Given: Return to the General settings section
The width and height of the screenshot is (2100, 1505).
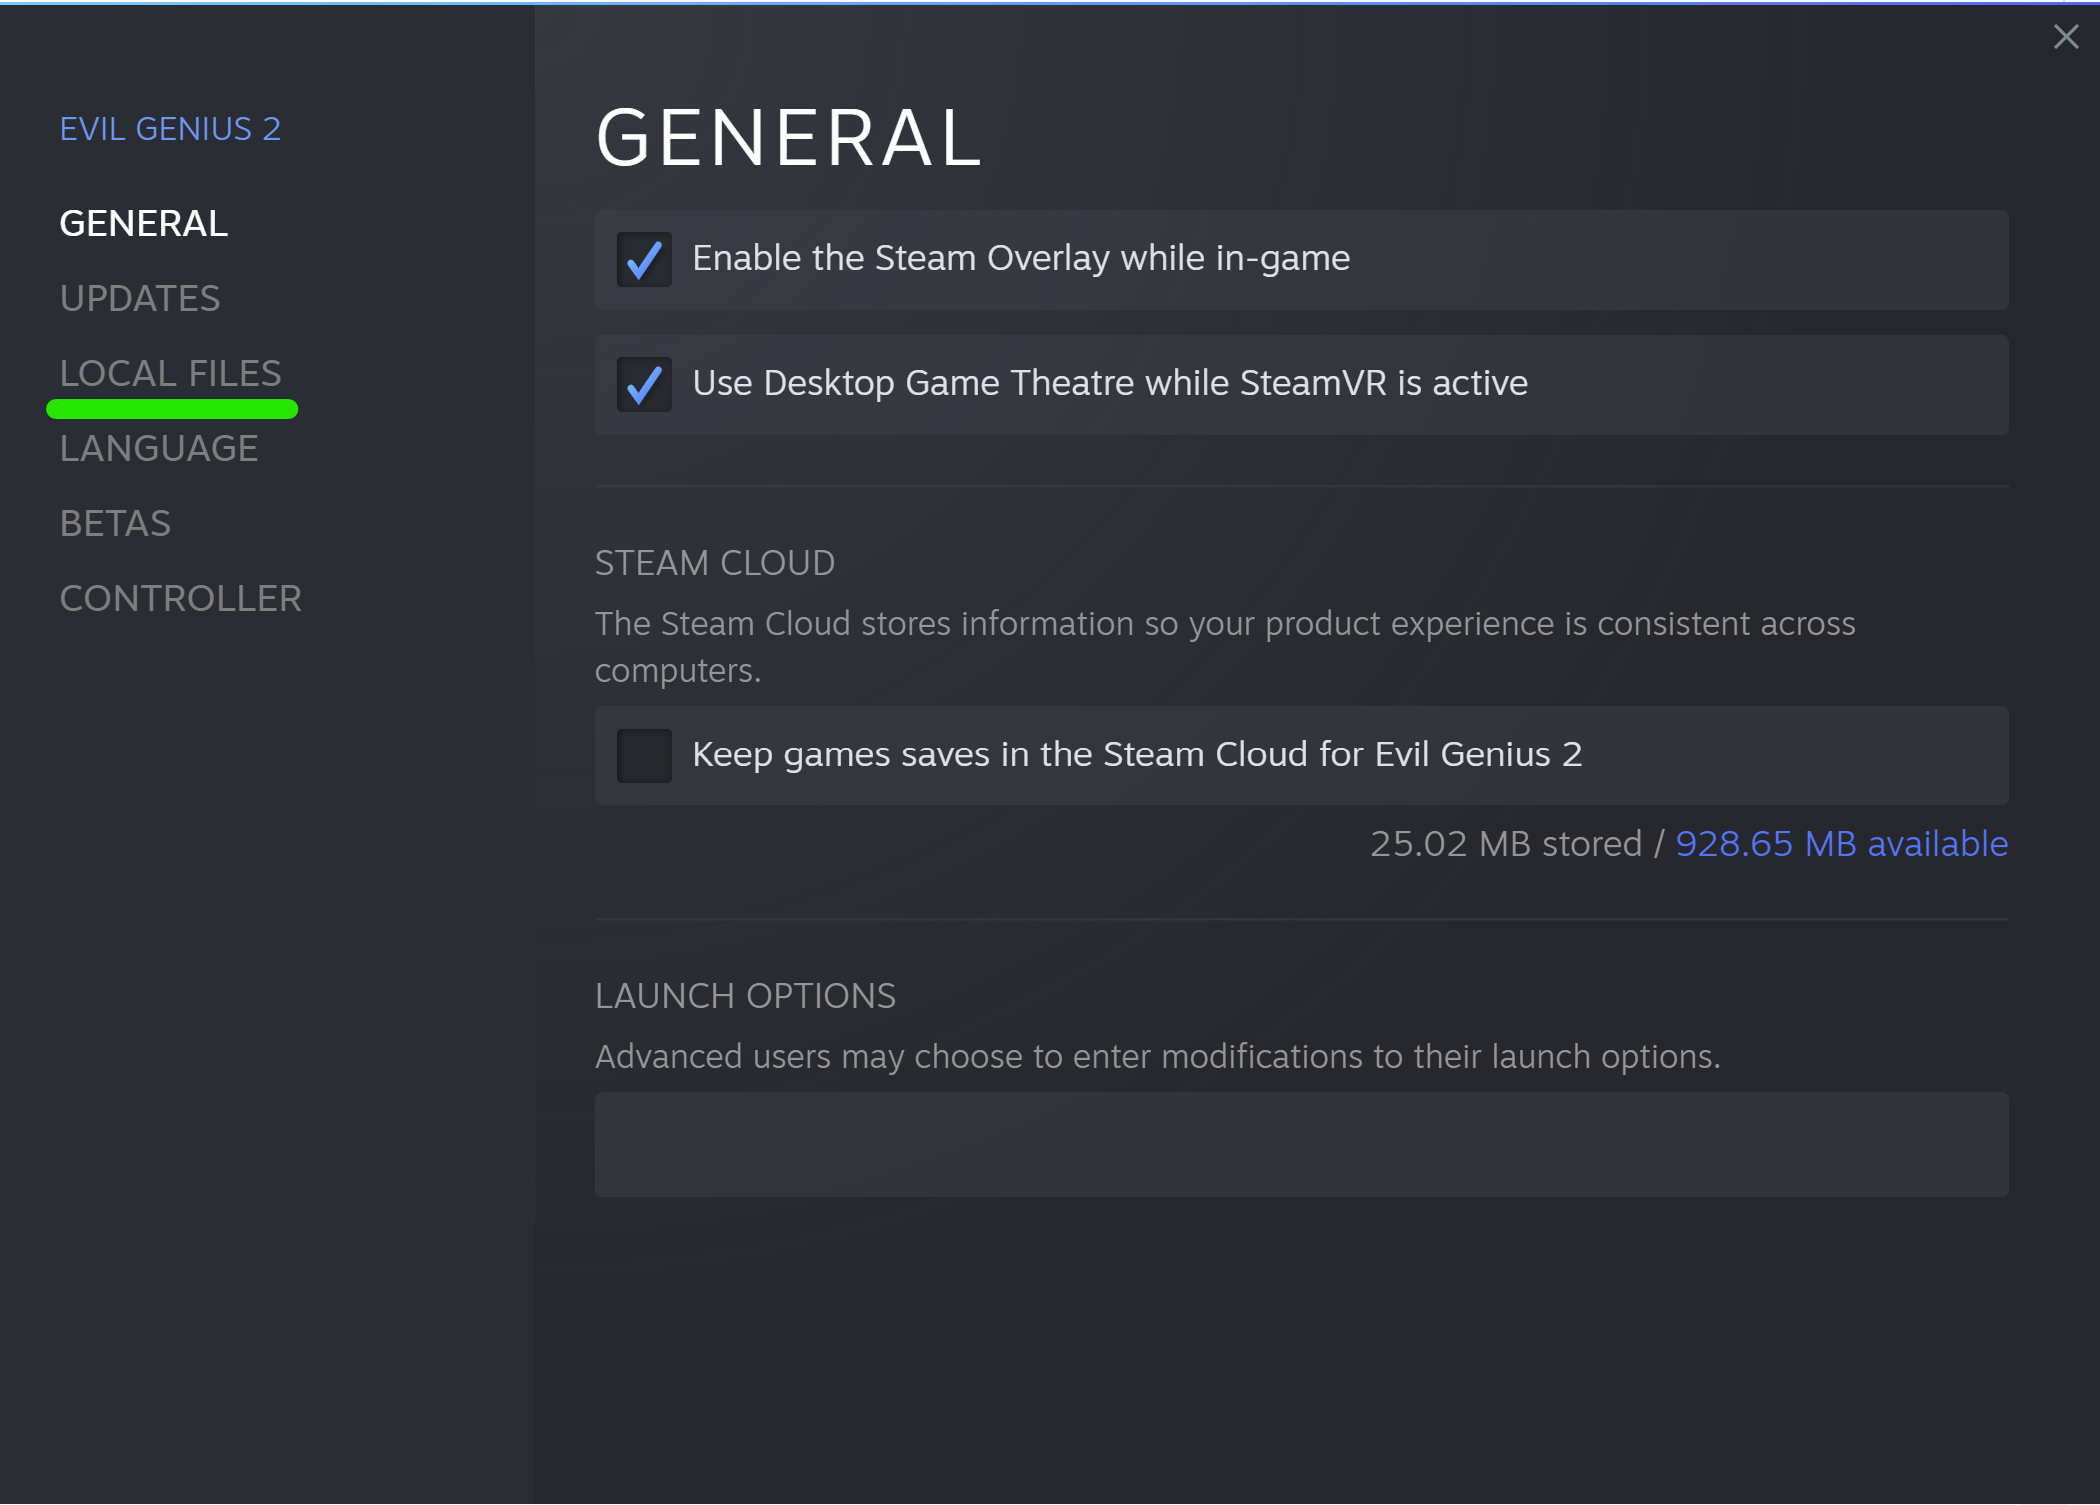Looking at the screenshot, I should [x=143, y=223].
